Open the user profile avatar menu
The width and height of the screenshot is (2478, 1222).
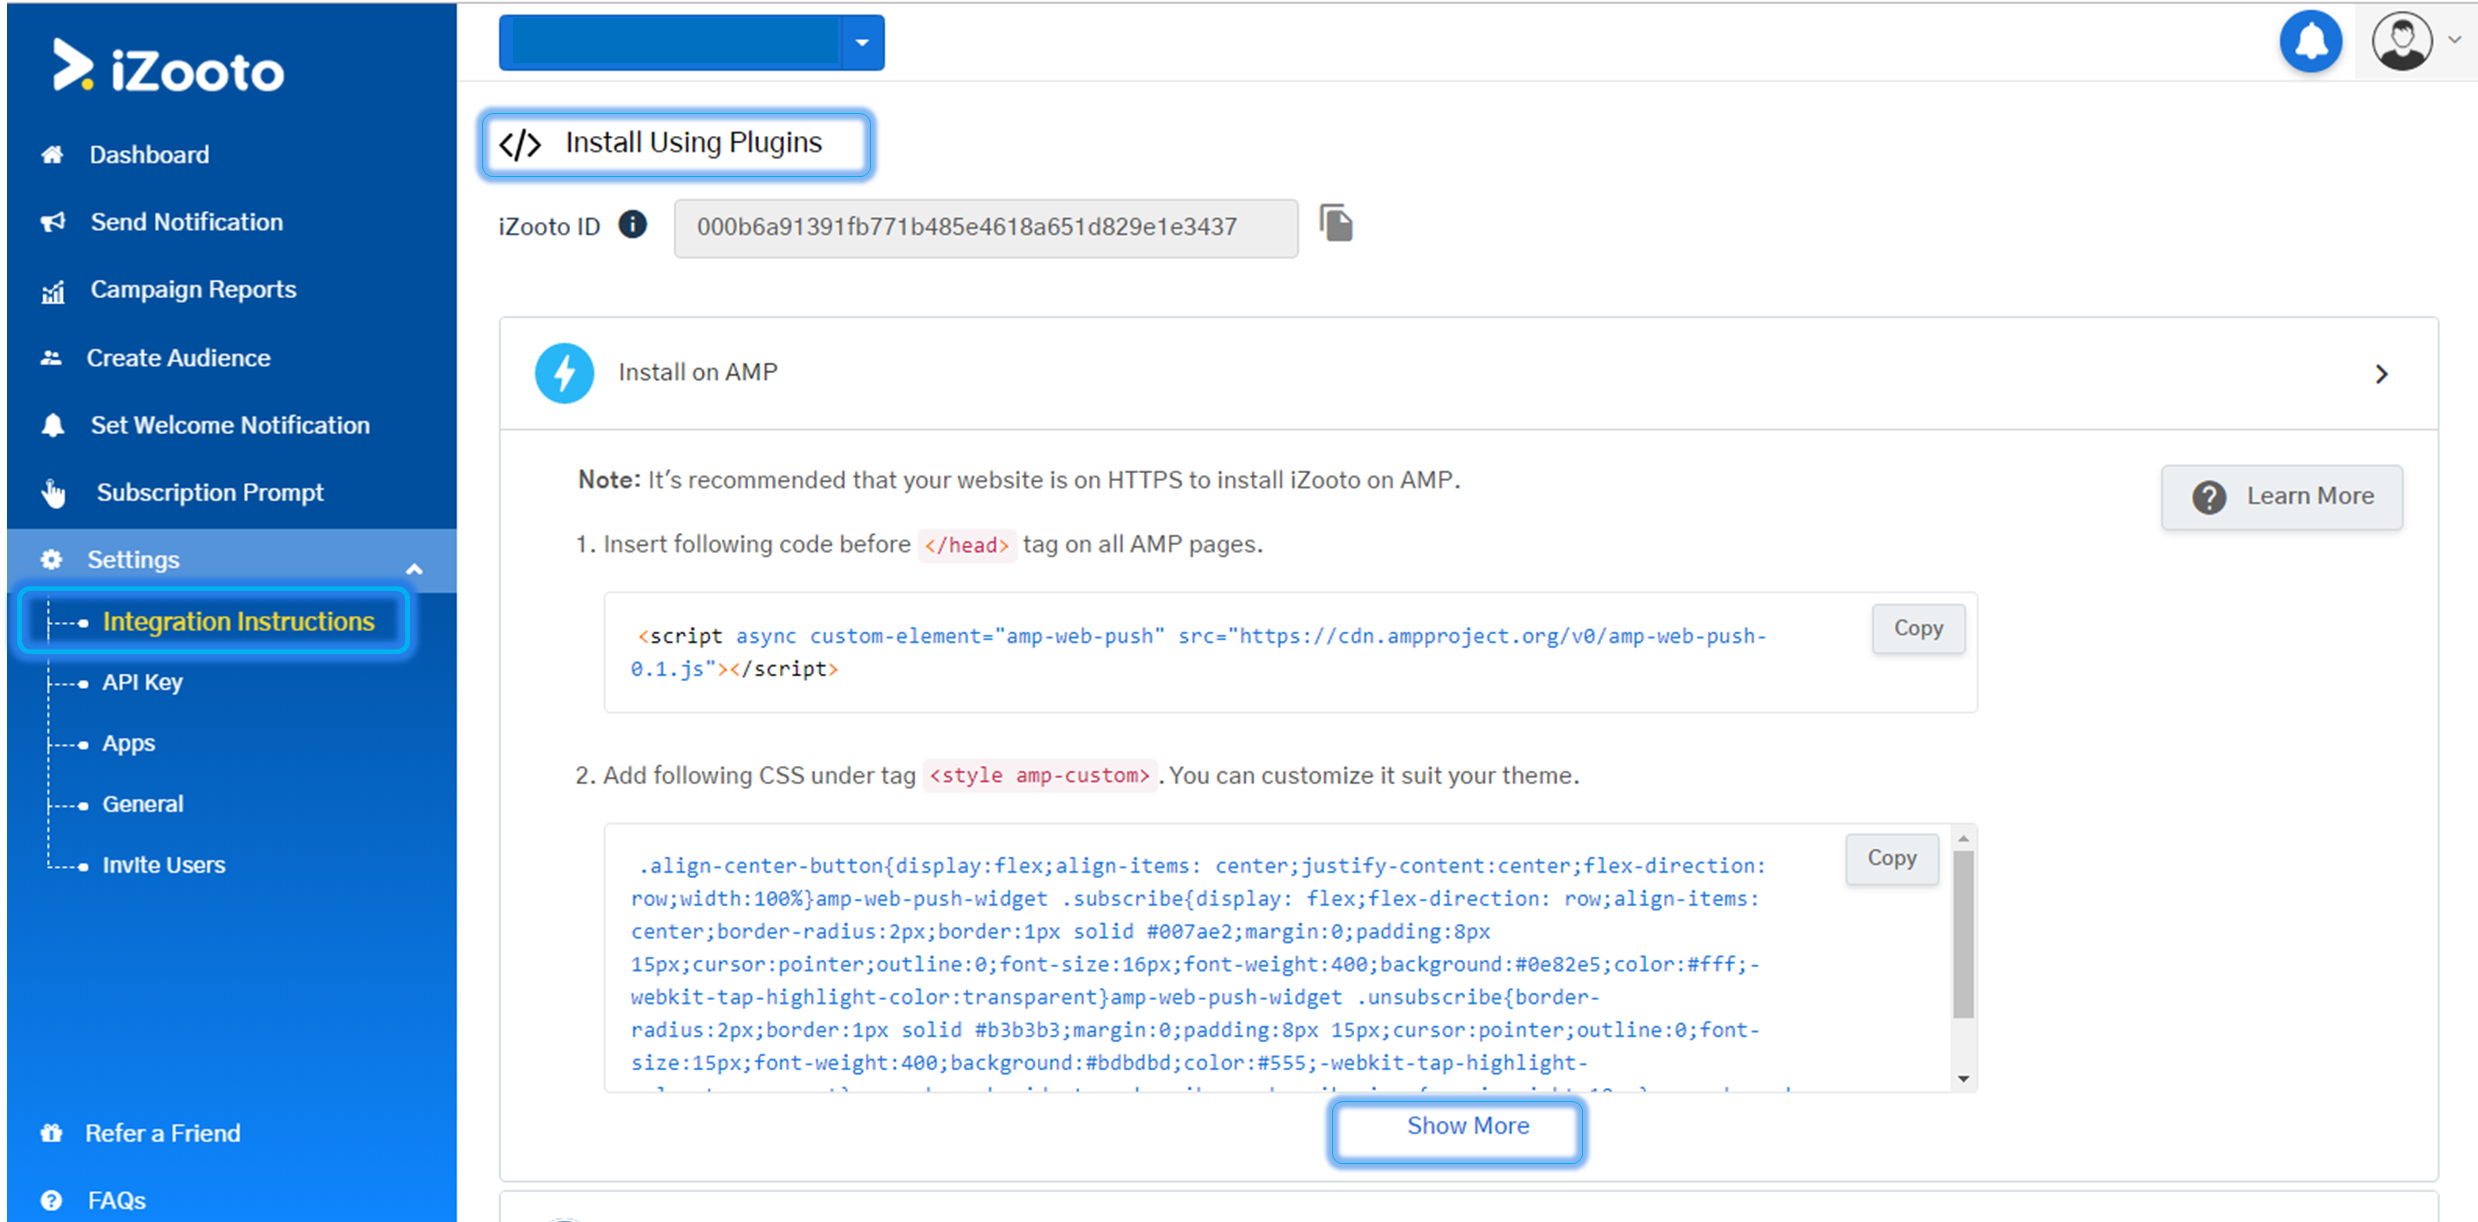[2402, 42]
